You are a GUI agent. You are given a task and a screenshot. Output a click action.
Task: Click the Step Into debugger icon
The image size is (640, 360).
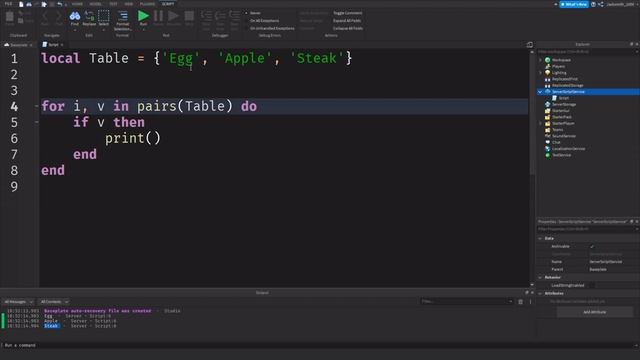pyautogui.click(x=206, y=16)
